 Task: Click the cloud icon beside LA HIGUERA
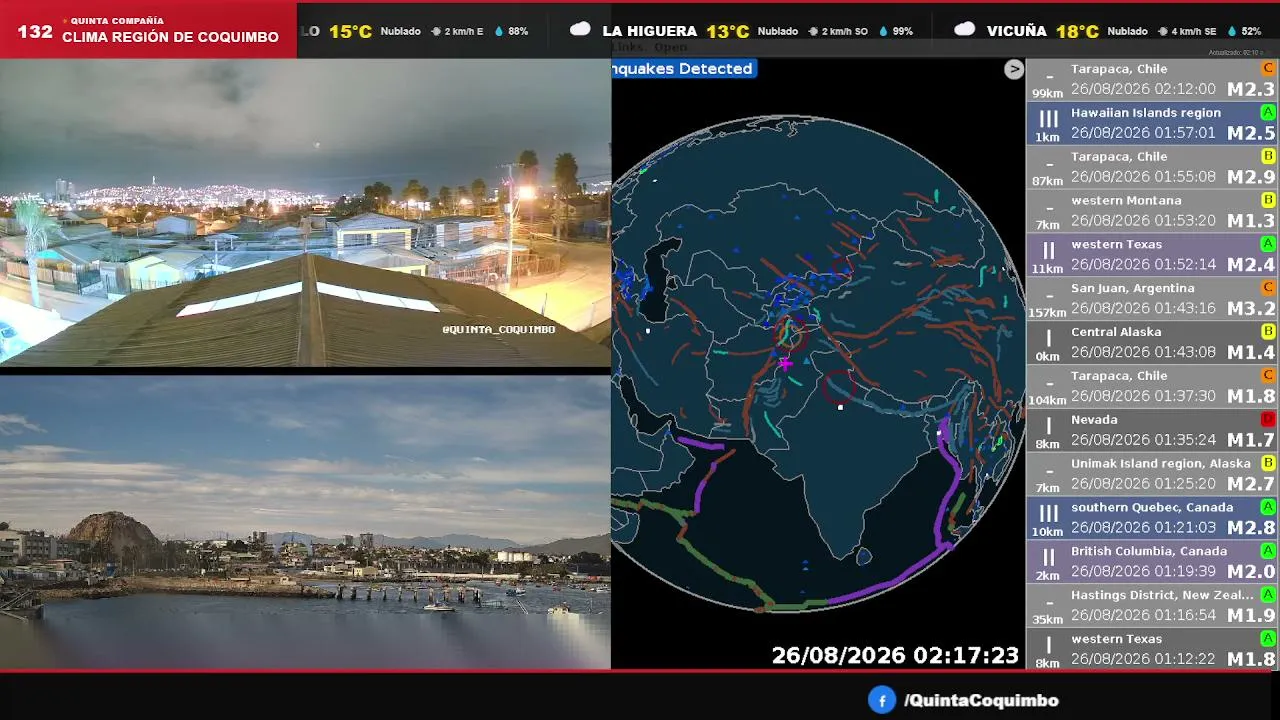pyautogui.click(x=580, y=30)
